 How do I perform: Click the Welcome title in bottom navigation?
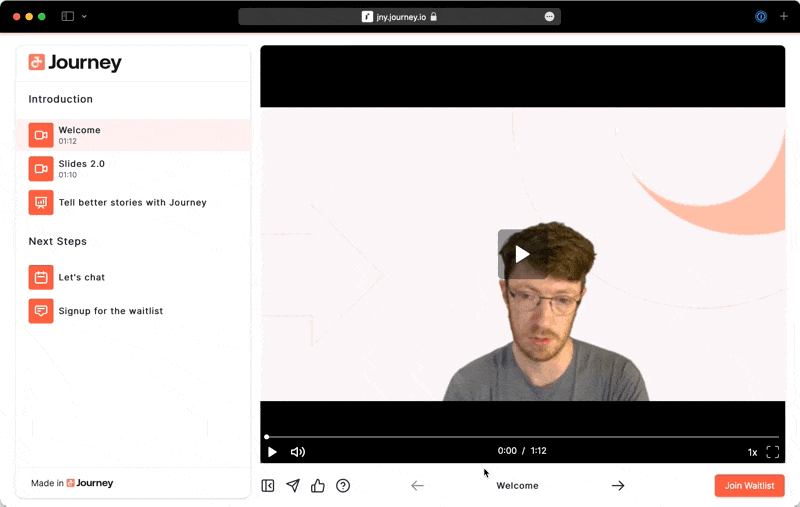pos(517,486)
